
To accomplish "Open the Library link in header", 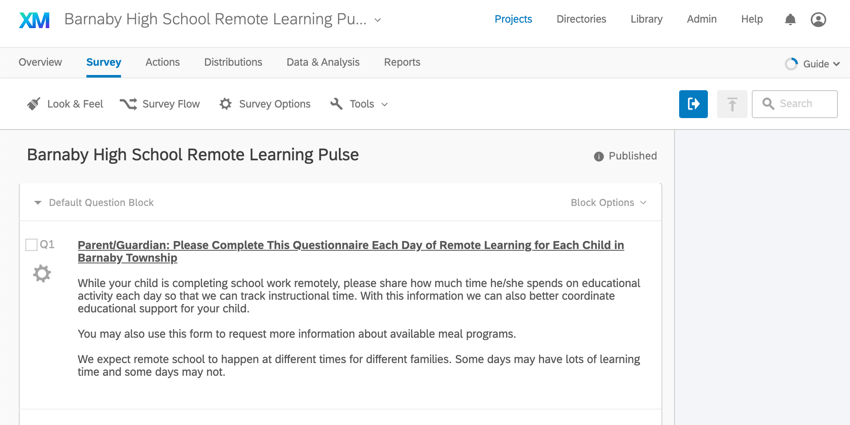I will coord(646,20).
